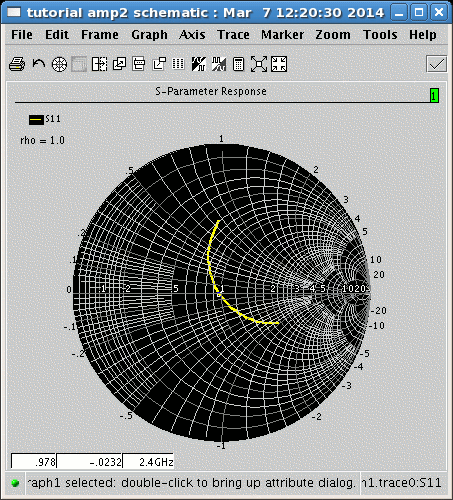Open the Marker menu
Screen dimensions: 453x500
point(282,35)
